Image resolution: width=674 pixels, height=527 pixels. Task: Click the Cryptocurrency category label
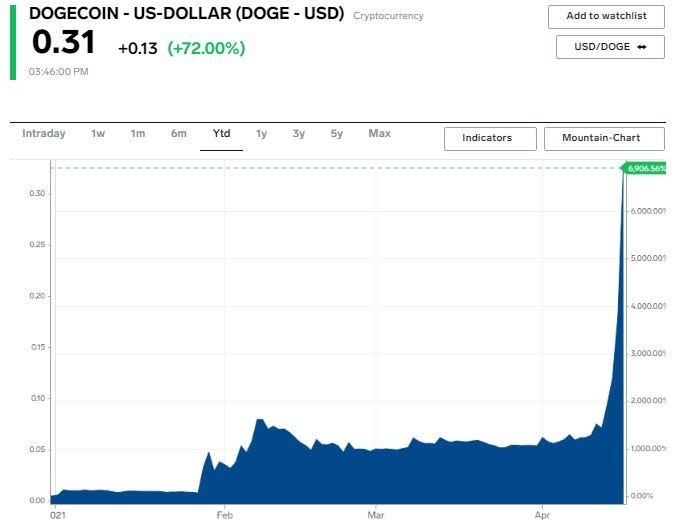click(x=388, y=16)
